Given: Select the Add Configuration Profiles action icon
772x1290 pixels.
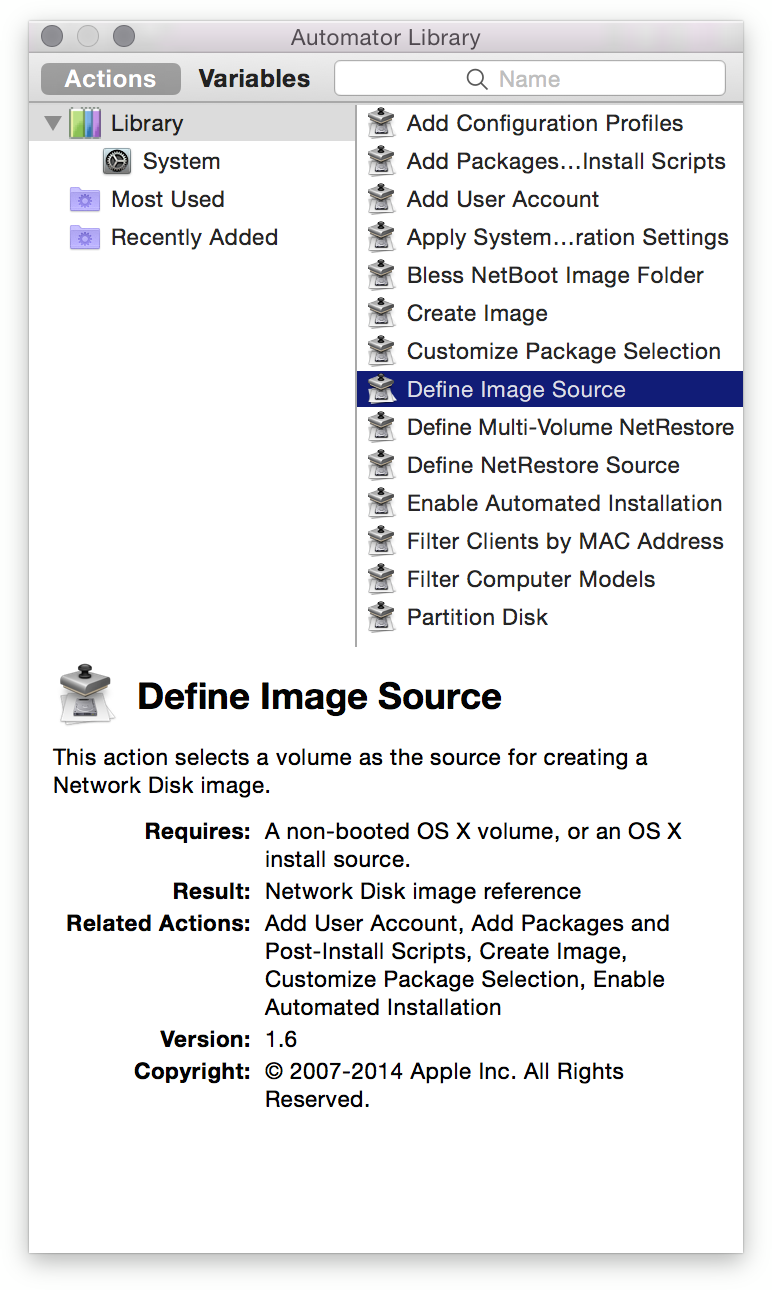Looking at the screenshot, I should click(x=381, y=124).
